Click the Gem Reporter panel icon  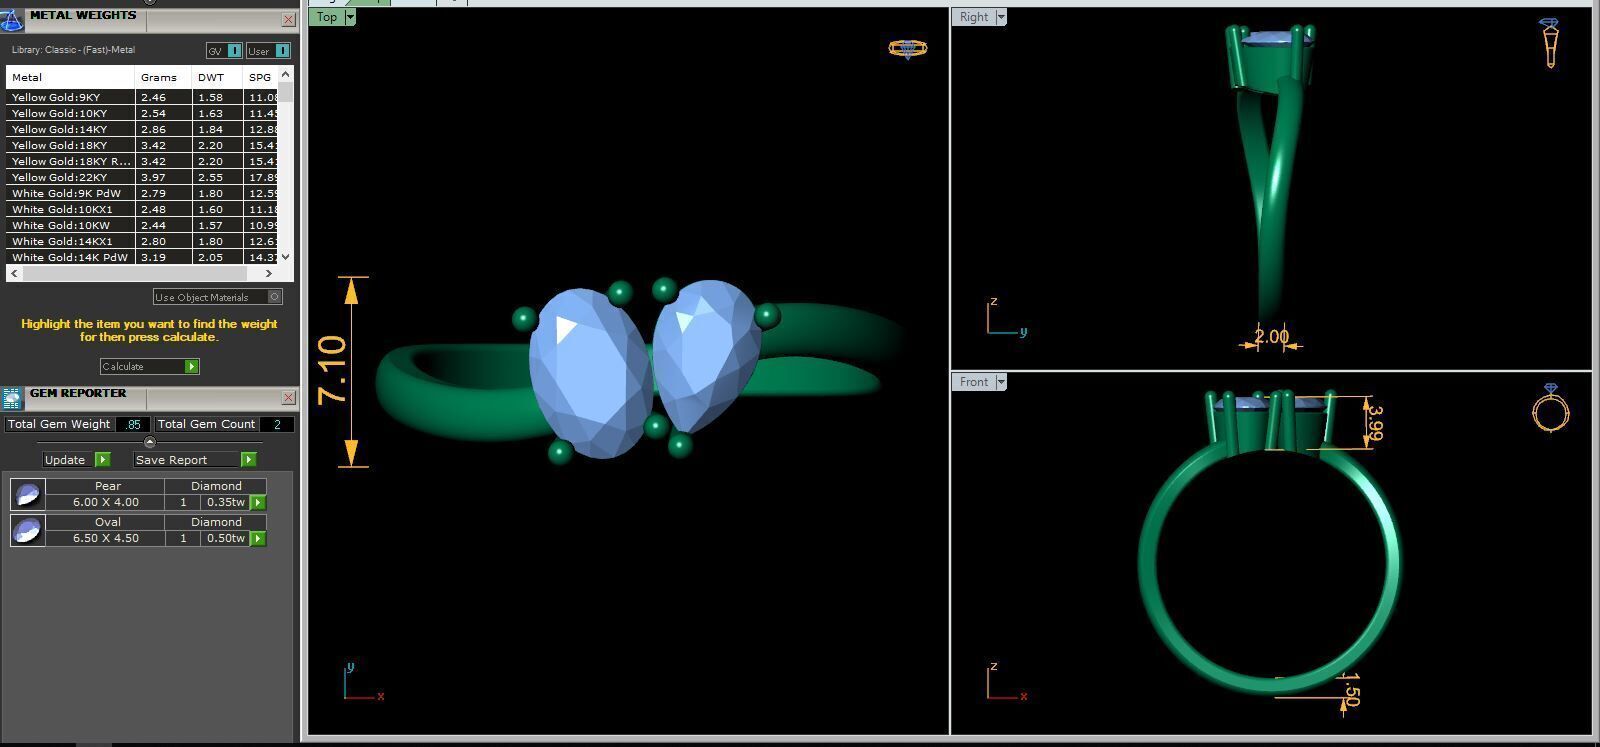(x=12, y=398)
